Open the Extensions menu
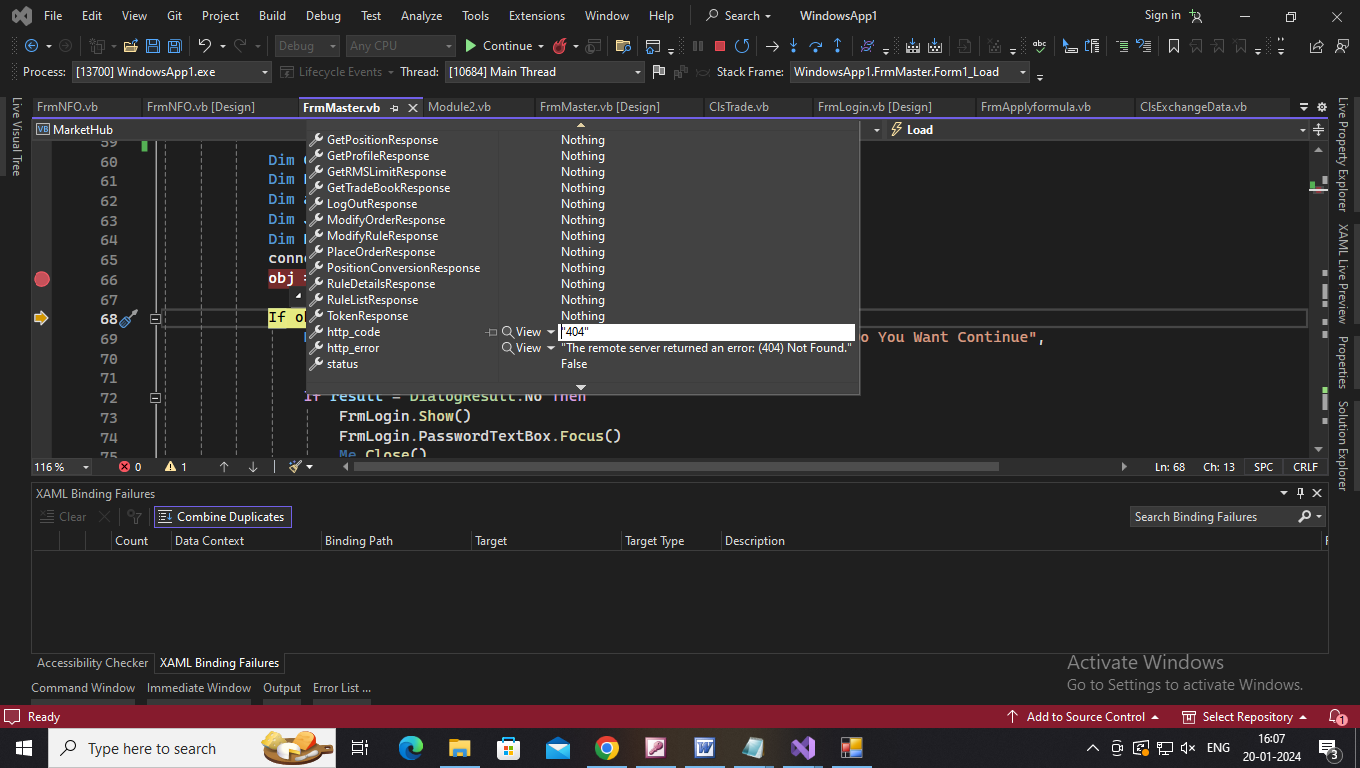 (537, 16)
